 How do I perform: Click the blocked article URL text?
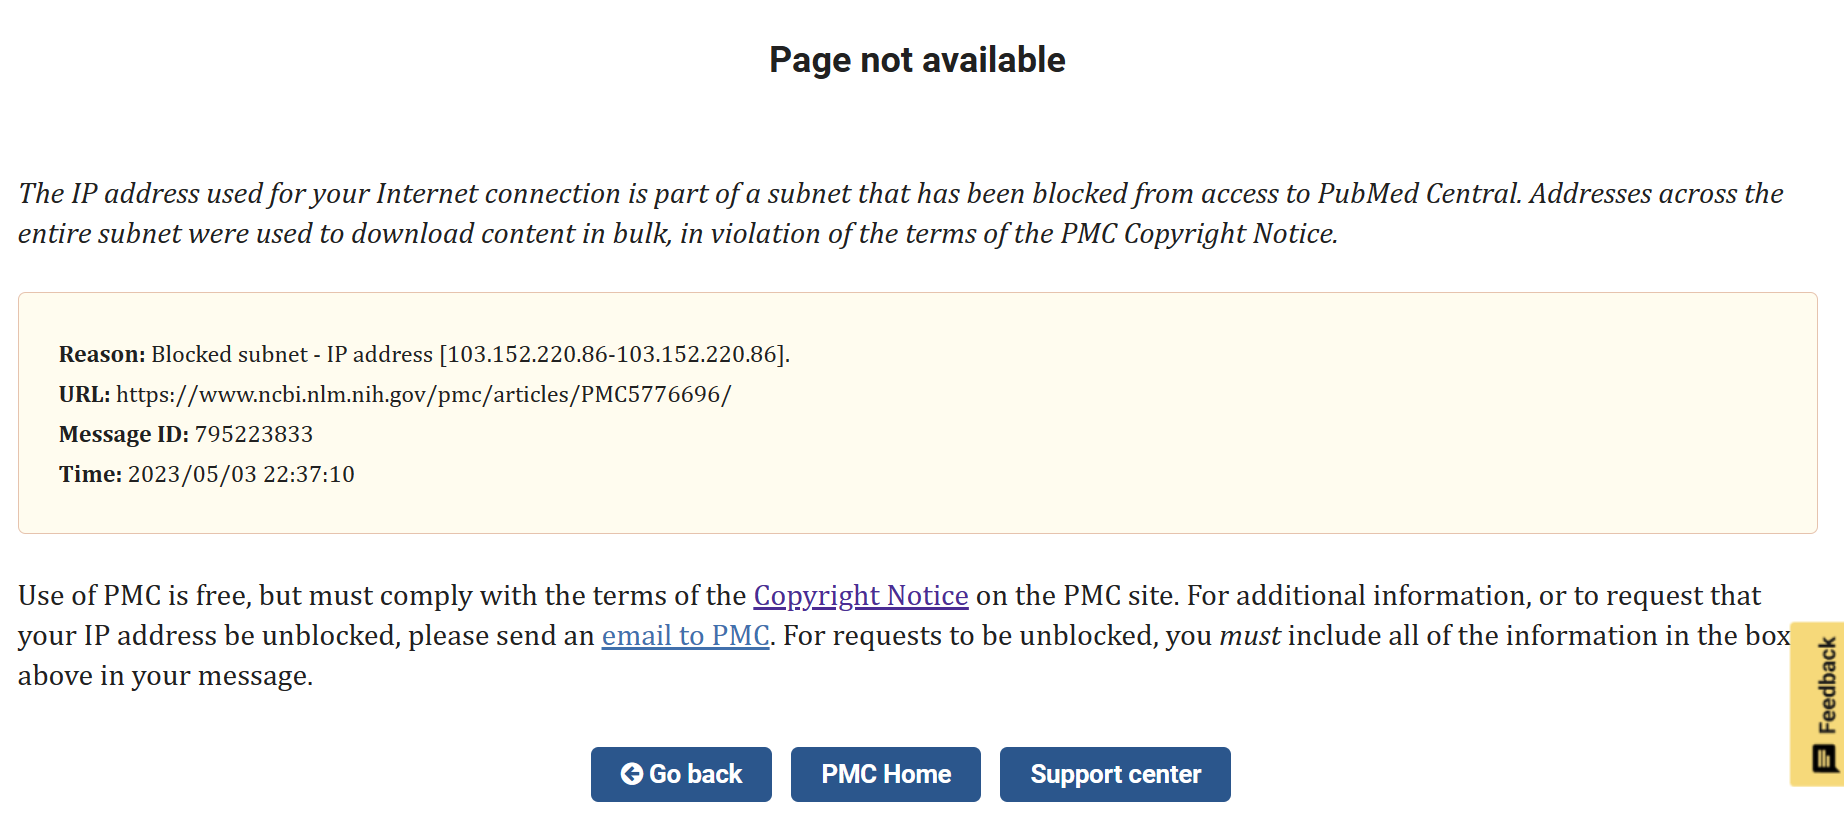424,394
